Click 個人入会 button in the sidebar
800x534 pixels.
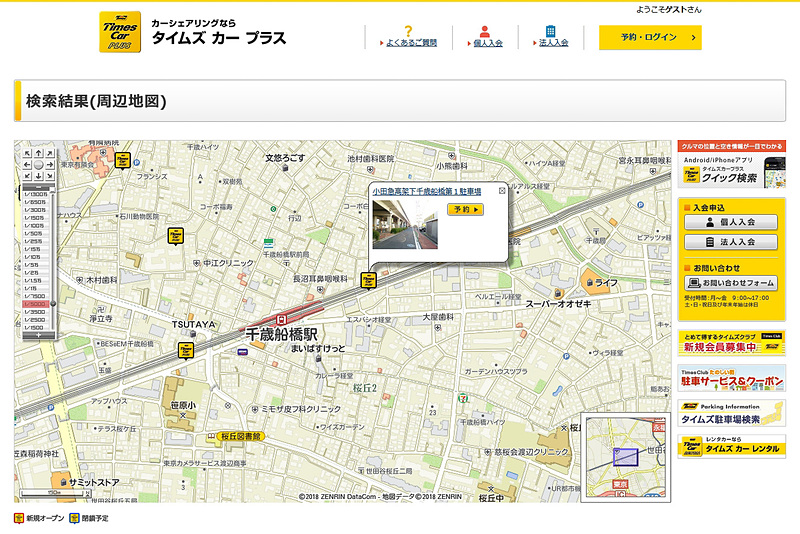731,222
